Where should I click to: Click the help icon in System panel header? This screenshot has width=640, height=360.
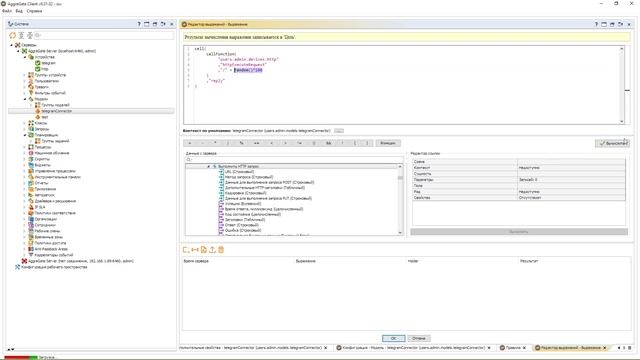139,24
